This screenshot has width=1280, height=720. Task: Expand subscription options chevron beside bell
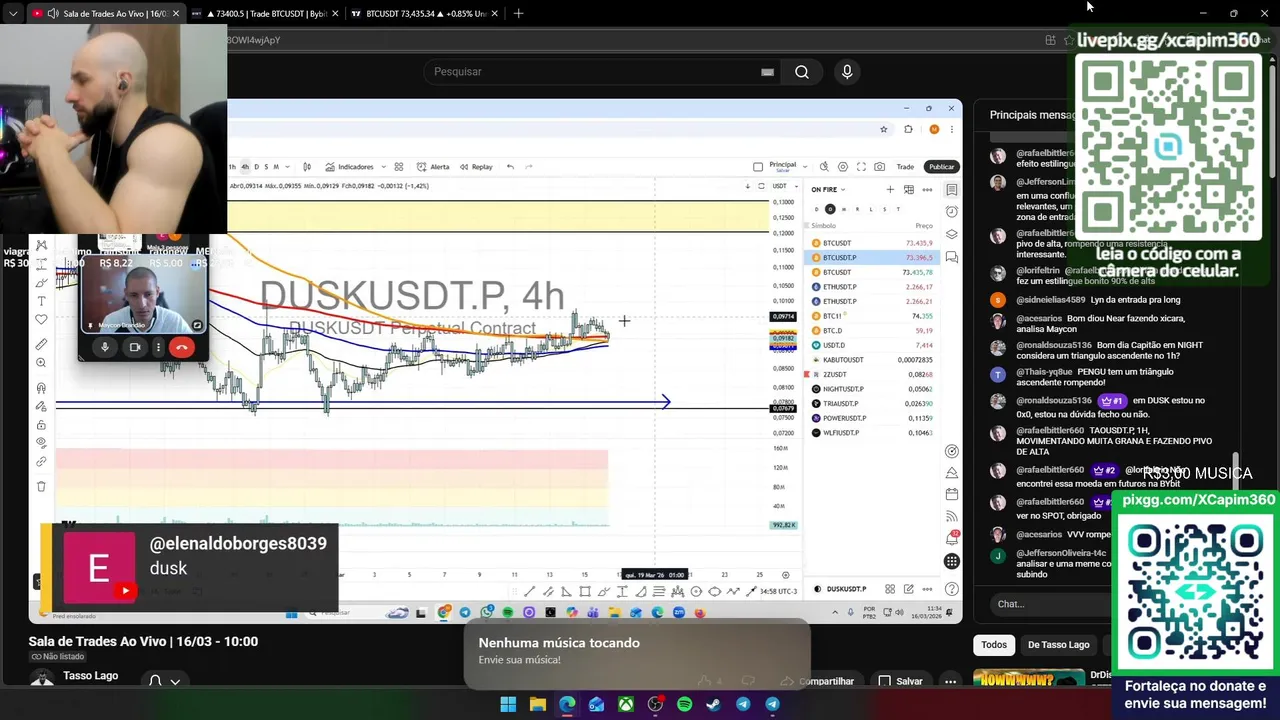click(175, 682)
